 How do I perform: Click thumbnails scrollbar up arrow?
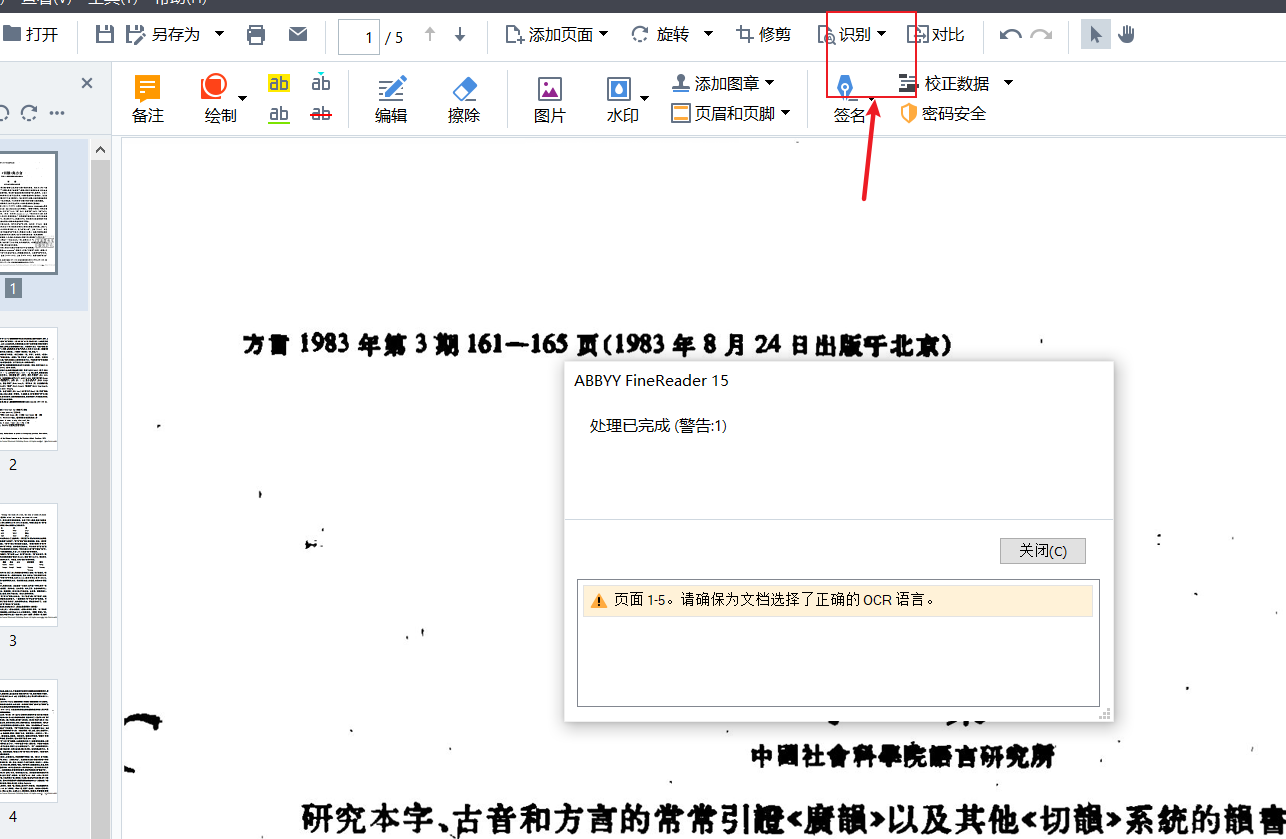click(100, 150)
